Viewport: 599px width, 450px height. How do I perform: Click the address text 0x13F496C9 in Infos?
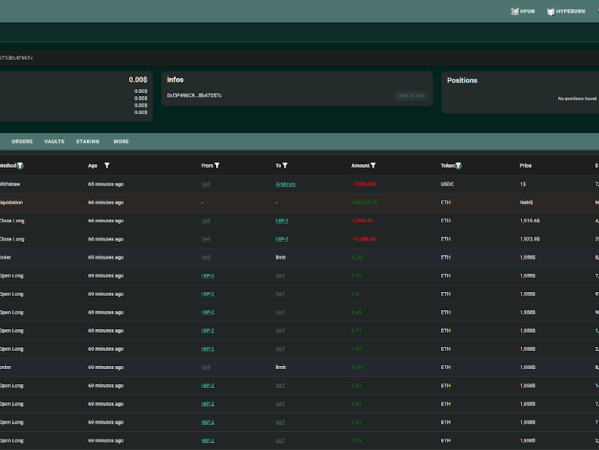(194, 96)
